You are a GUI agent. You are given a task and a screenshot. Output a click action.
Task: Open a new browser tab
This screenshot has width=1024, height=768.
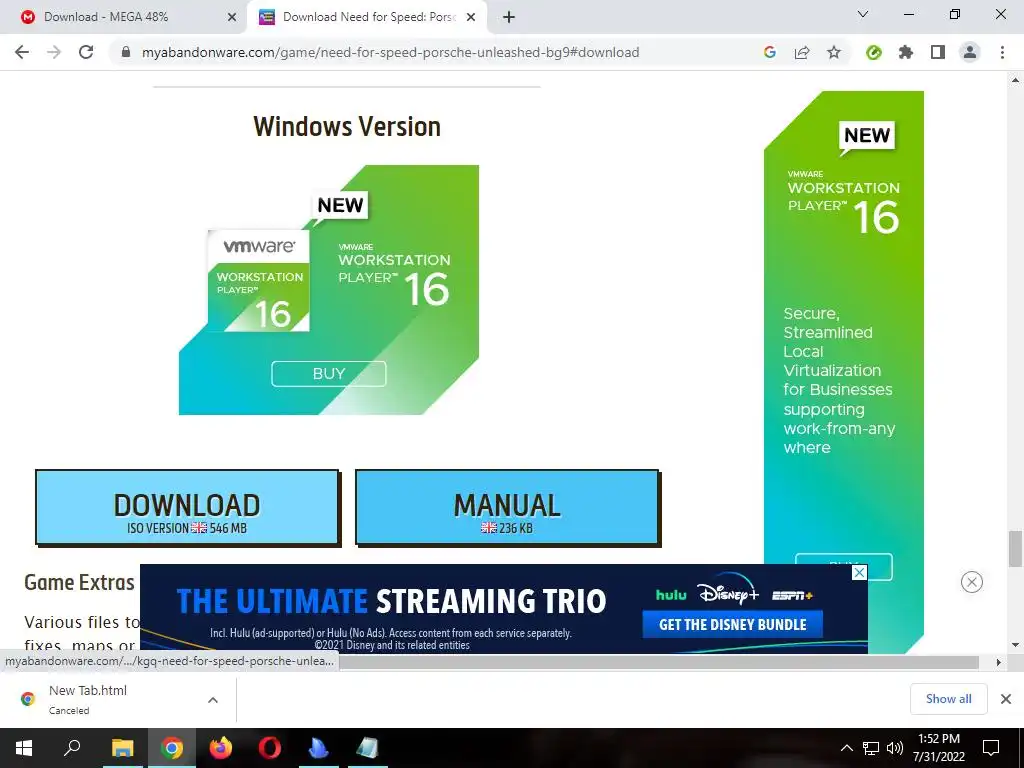tap(509, 18)
